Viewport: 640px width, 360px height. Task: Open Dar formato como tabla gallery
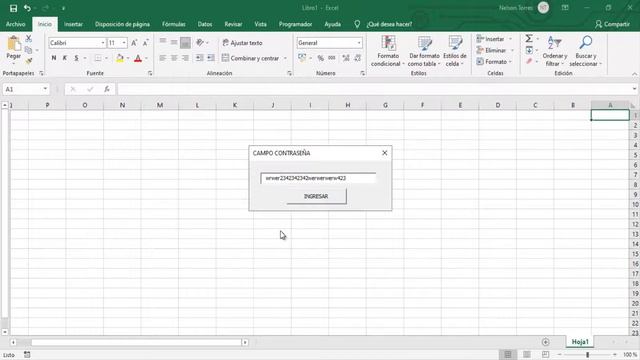(424, 51)
